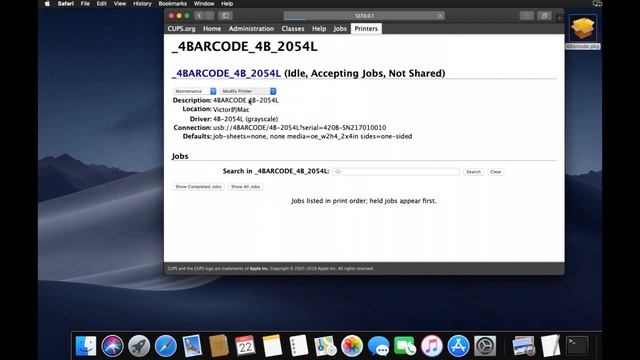Open the Window menu
640x360 pixels.
(204, 4)
